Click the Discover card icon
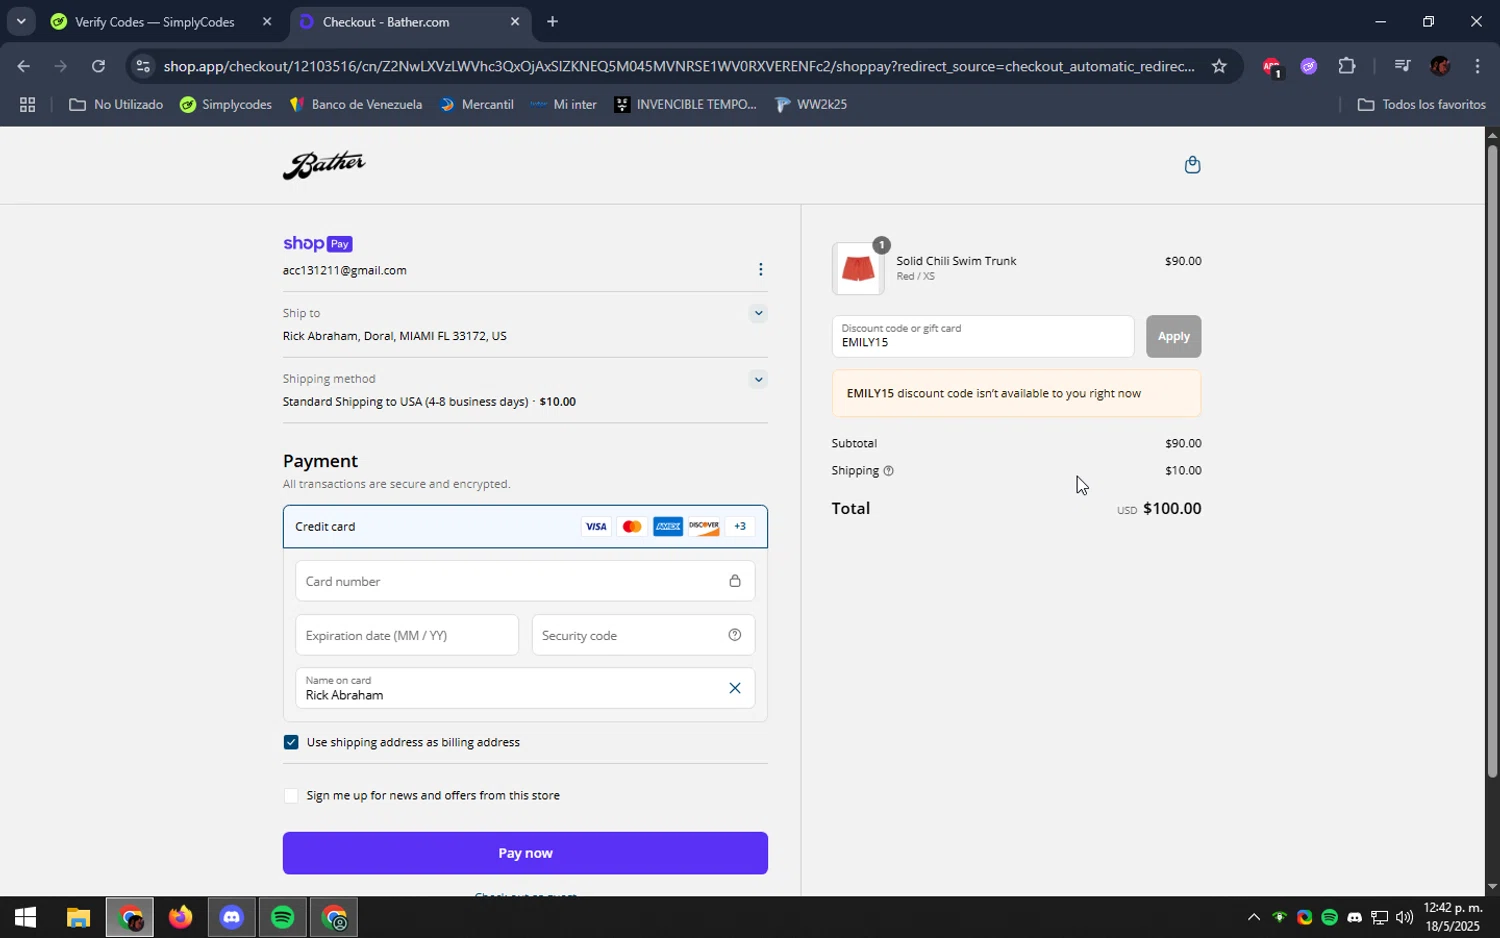Viewport: 1500px width, 938px height. tap(704, 527)
